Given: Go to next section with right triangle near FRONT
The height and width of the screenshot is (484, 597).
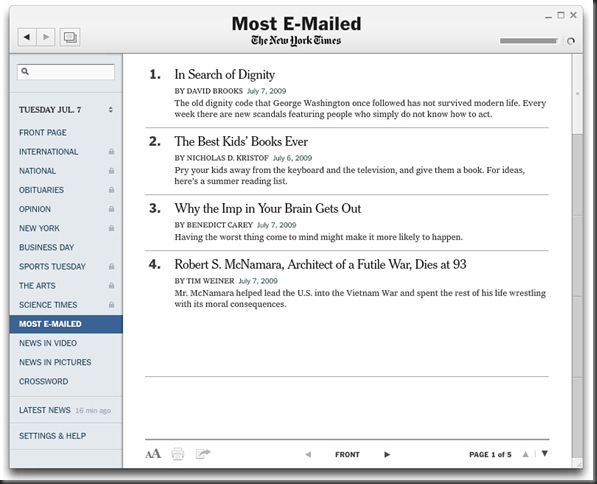Looking at the screenshot, I should click(387, 454).
